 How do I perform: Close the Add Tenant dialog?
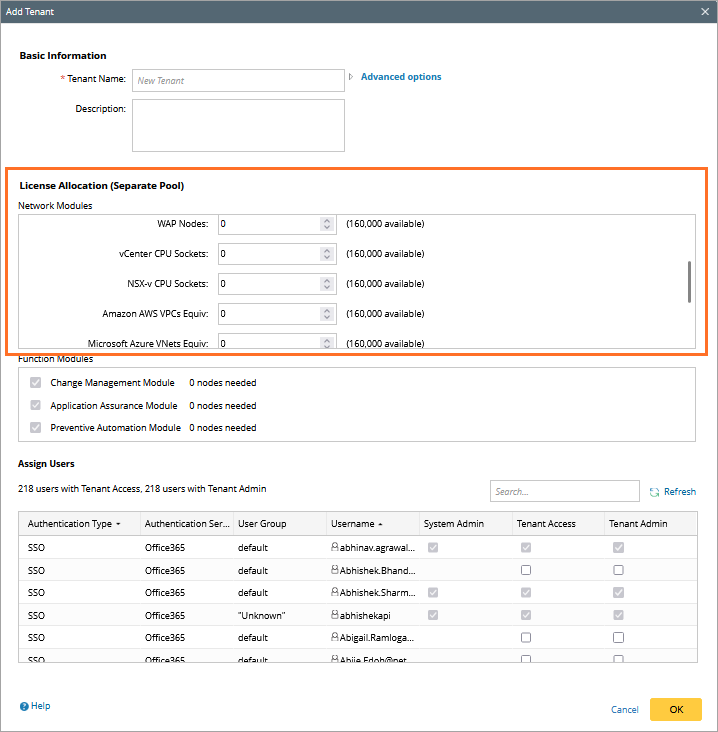(704, 11)
